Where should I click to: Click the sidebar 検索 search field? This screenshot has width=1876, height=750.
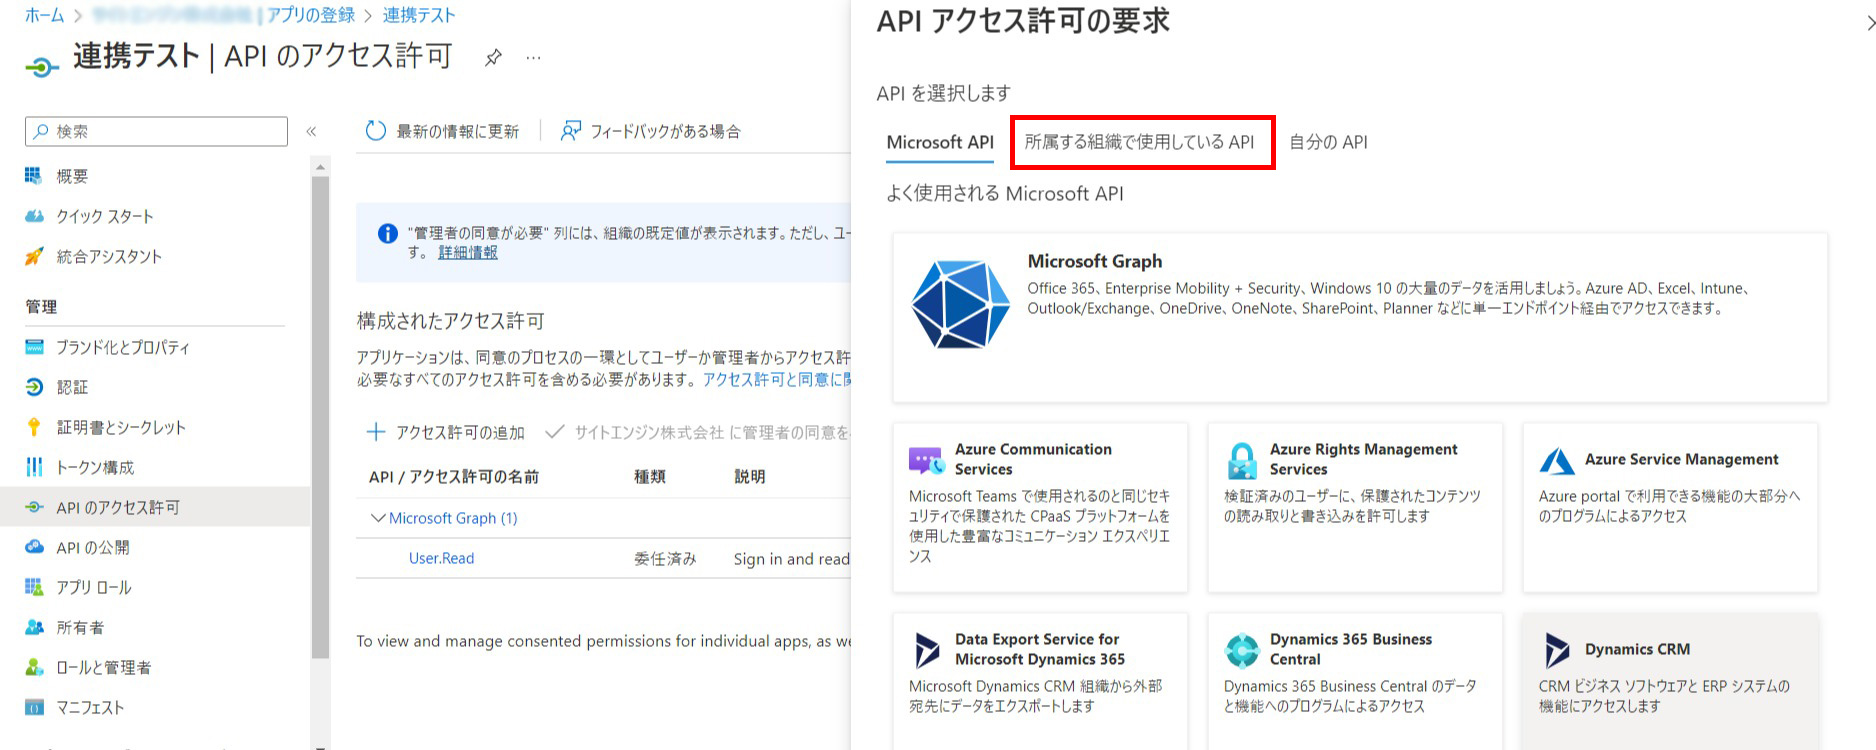pyautogui.click(x=156, y=131)
